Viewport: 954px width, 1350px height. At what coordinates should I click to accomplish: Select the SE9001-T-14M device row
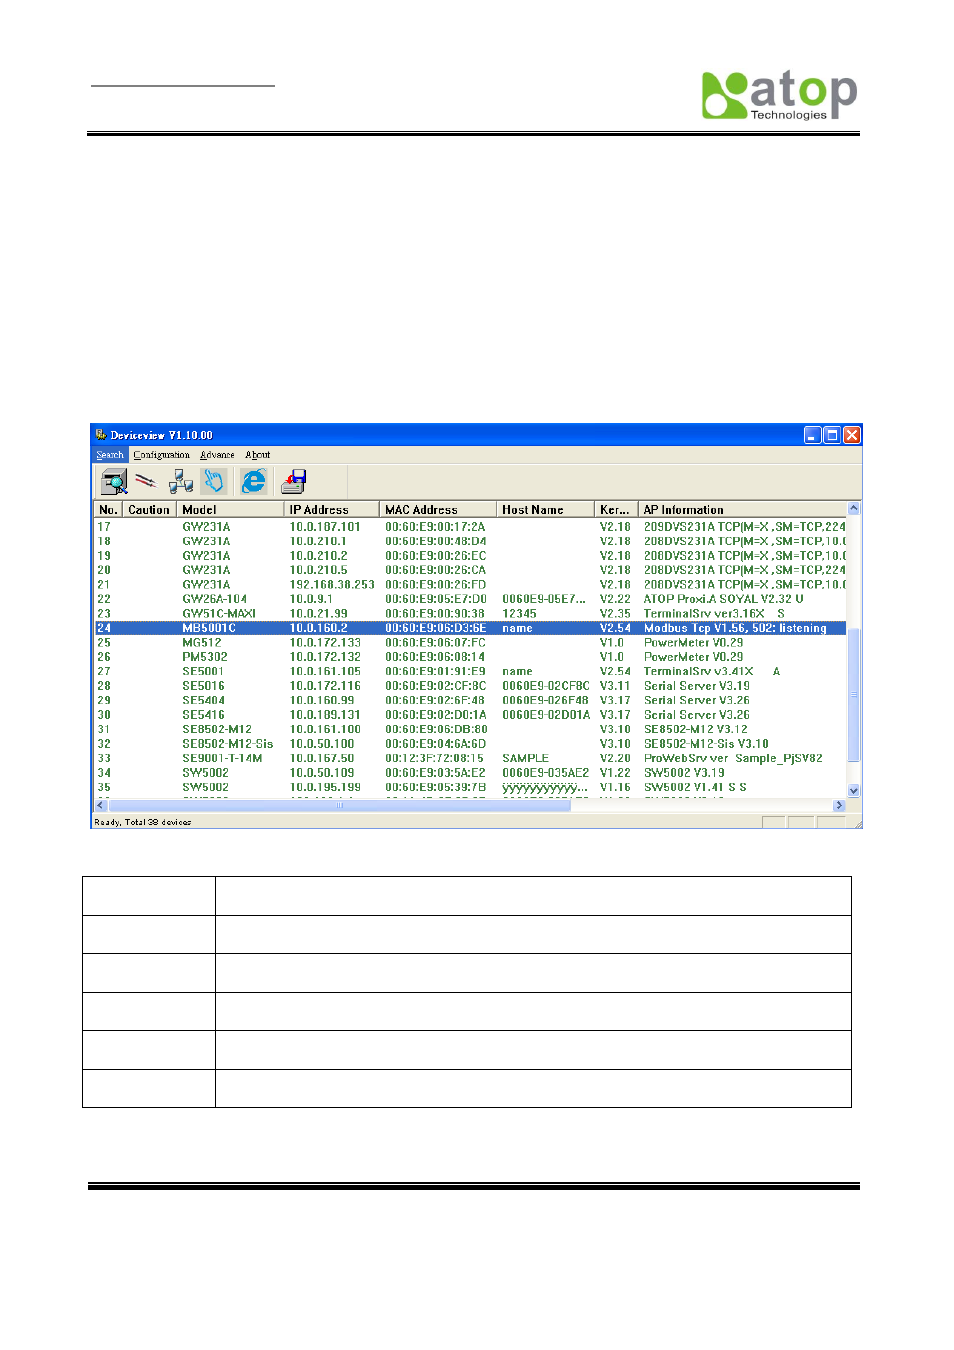pyautogui.click(x=470, y=759)
